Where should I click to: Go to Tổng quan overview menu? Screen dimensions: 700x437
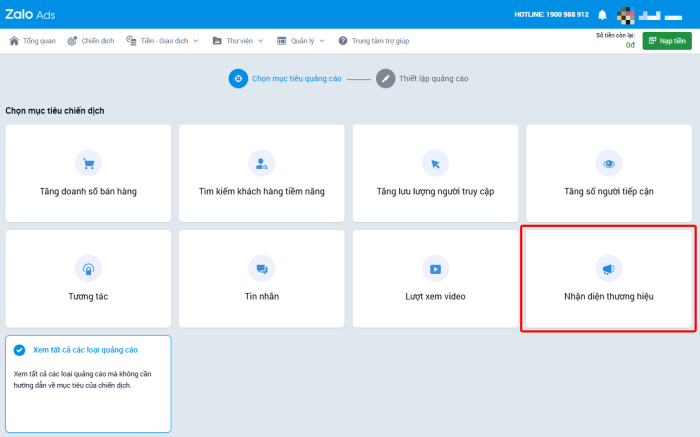(32, 41)
